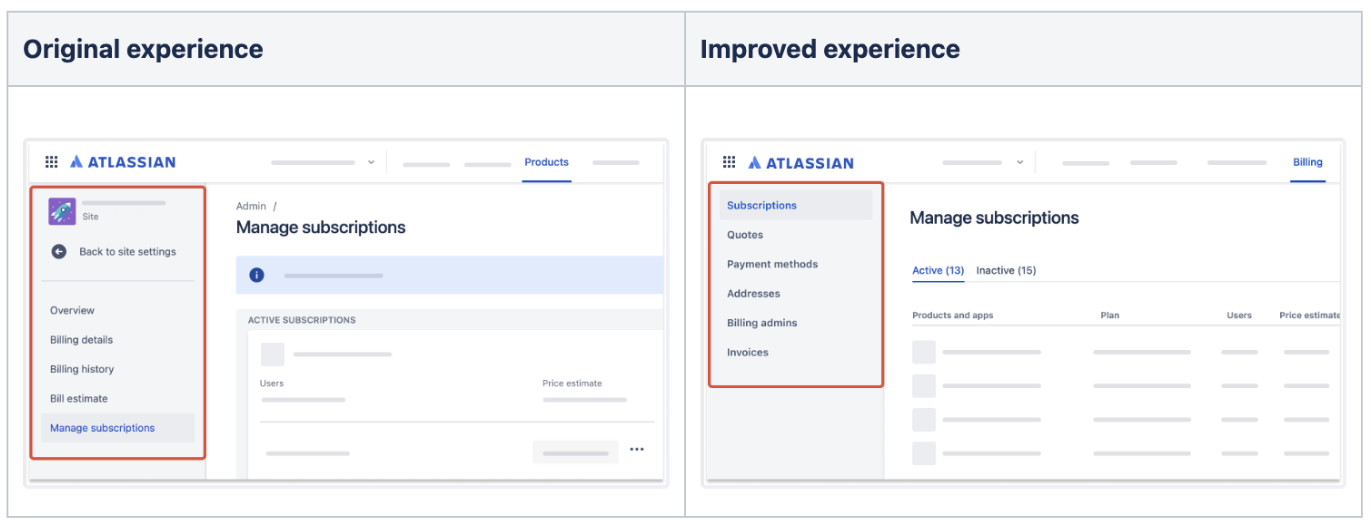1372x520 pixels.
Task: Click the blue info icon in banner
Action: pos(256,275)
